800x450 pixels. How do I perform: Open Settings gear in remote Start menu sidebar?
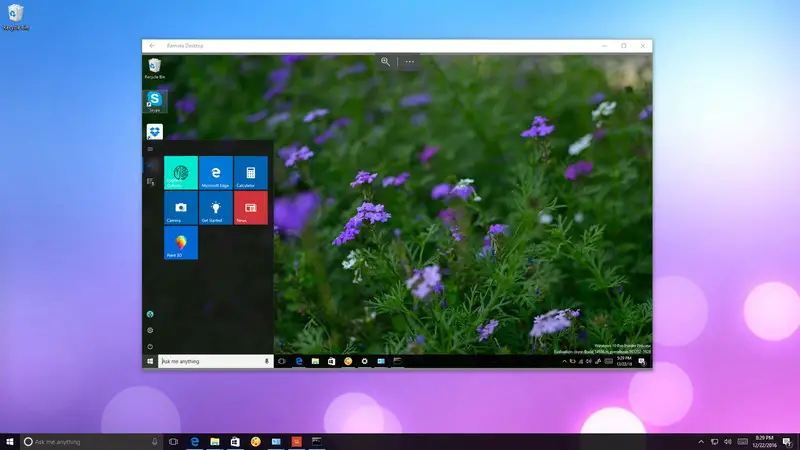(150, 330)
